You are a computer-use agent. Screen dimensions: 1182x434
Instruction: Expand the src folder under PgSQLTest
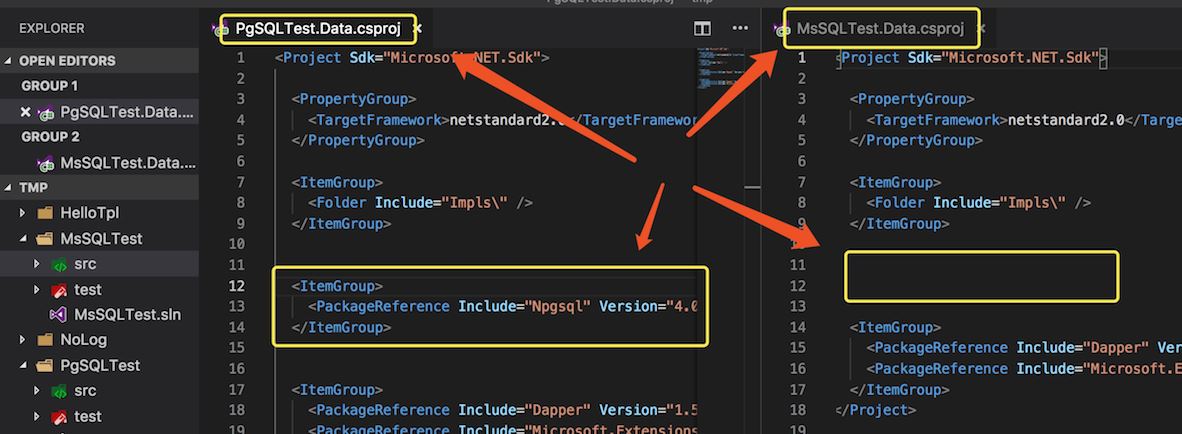point(37,391)
